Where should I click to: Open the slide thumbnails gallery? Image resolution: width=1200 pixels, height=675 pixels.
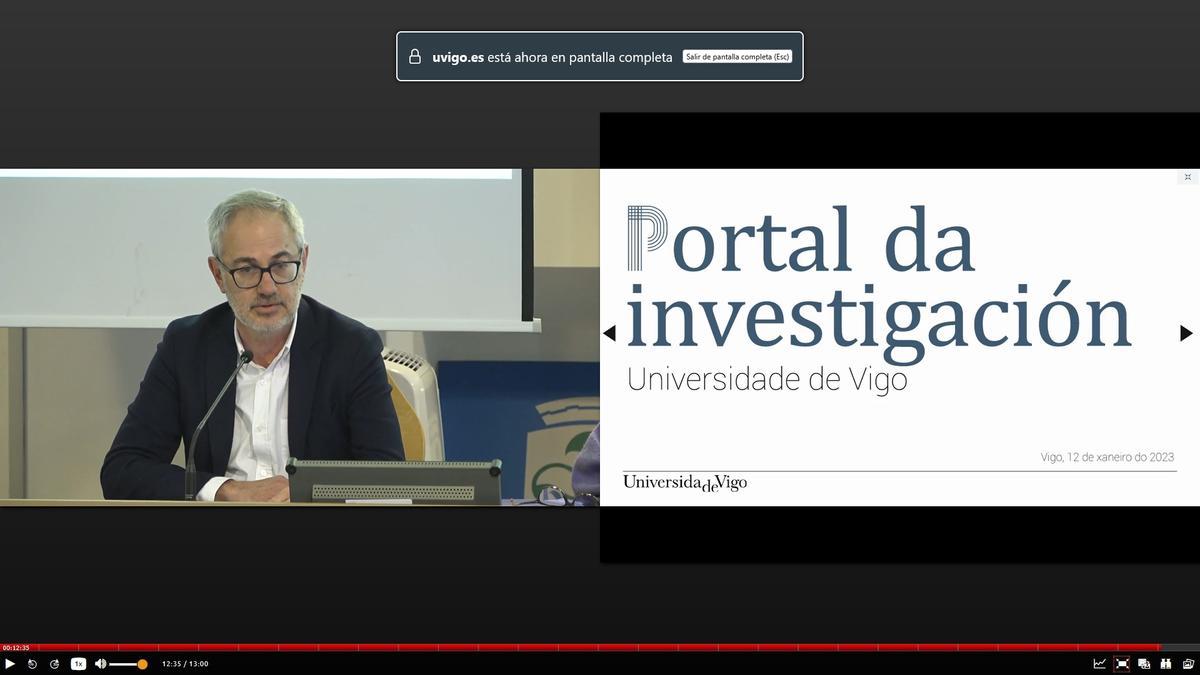click(x=1187, y=663)
